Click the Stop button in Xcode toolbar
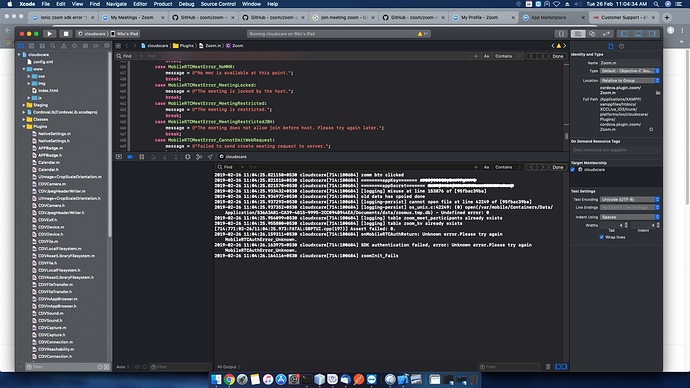The image size is (690, 388). tap(66, 33)
